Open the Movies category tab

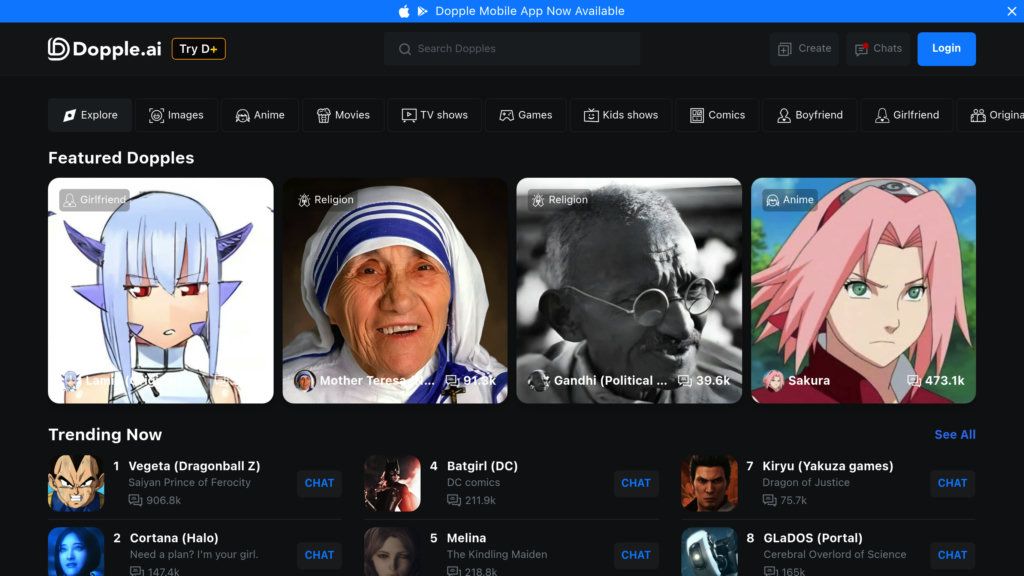[343, 115]
